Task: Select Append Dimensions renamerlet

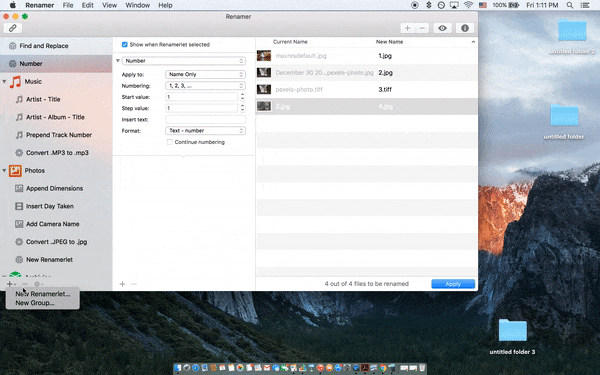Action: (x=56, y=188)
